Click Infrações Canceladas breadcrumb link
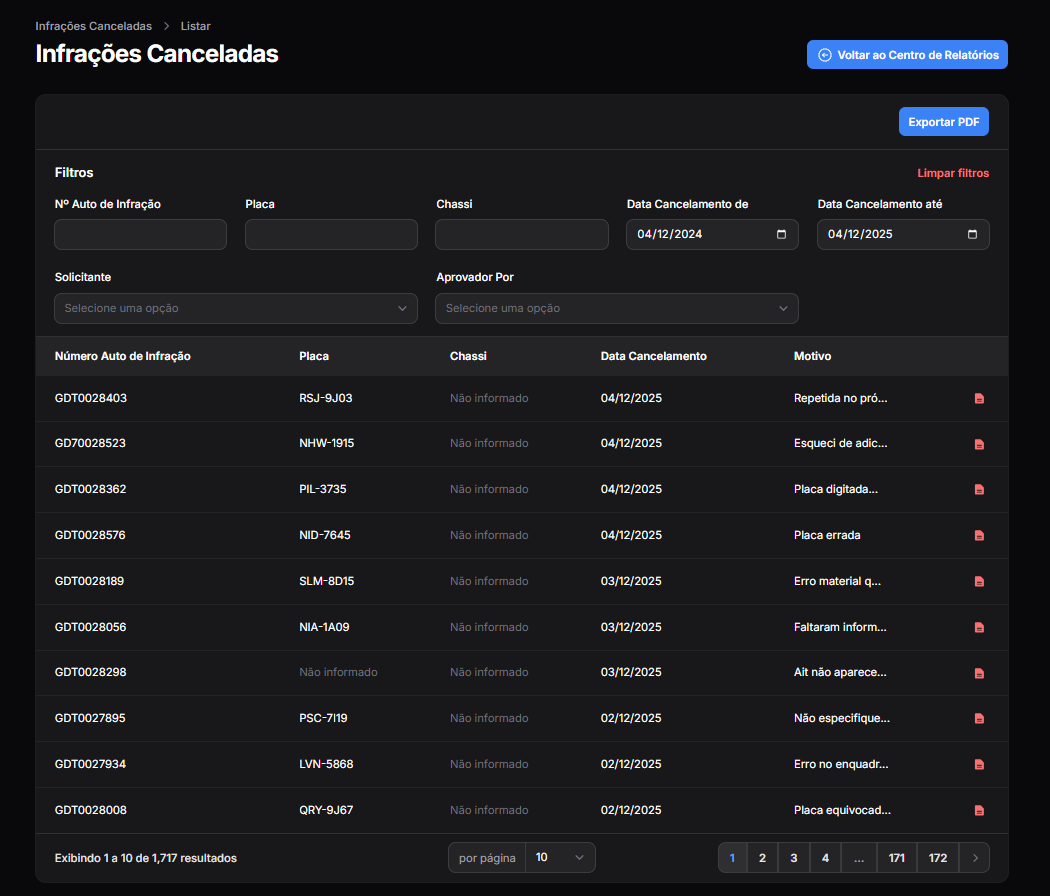The image size is (1050, 896). point(93,26)
